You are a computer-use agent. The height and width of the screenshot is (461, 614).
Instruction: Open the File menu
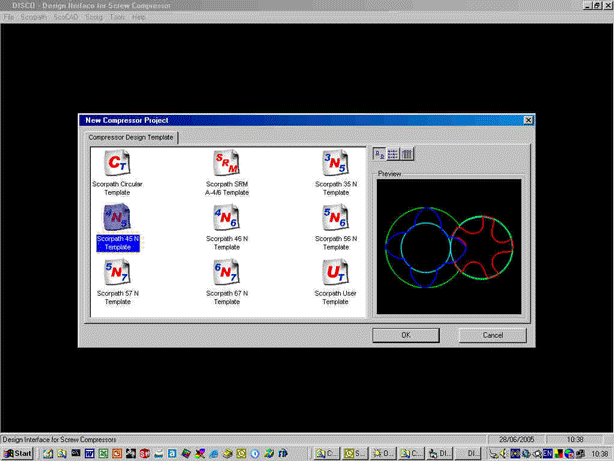(9, 17)
